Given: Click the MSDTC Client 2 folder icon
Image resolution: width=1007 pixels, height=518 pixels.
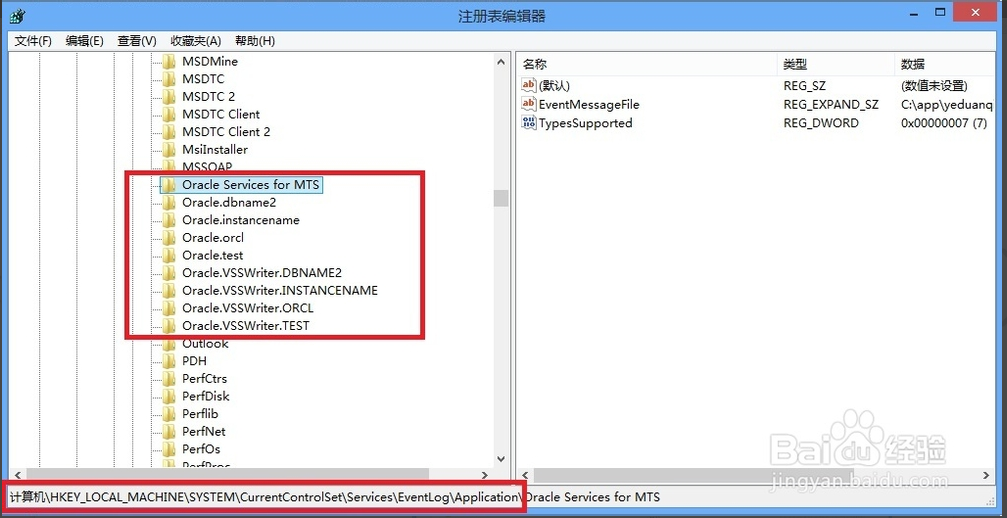Looking at the screenshot, I should click(x=169, y=132).
